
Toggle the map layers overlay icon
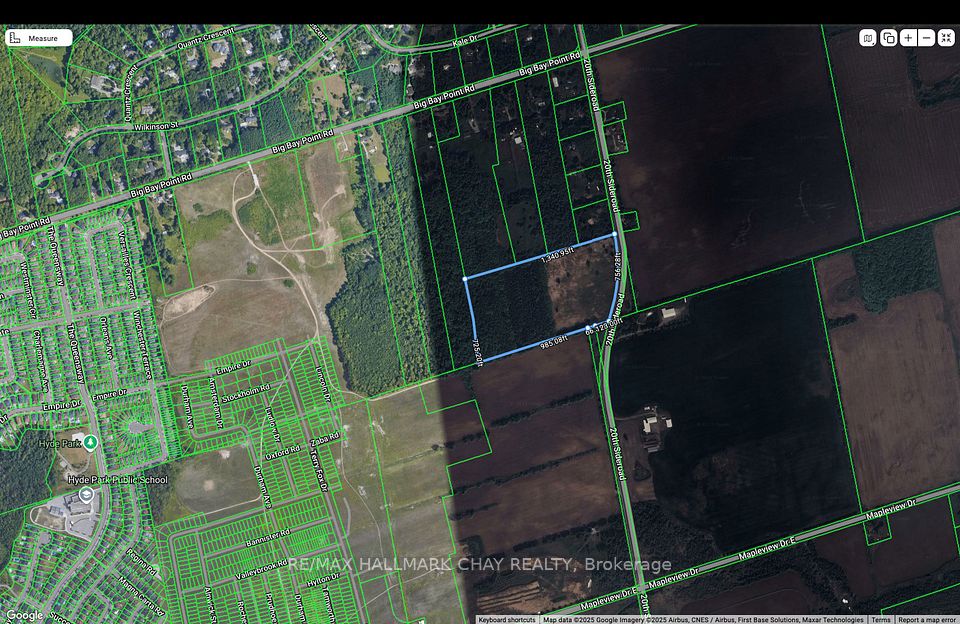coord(888,38)
